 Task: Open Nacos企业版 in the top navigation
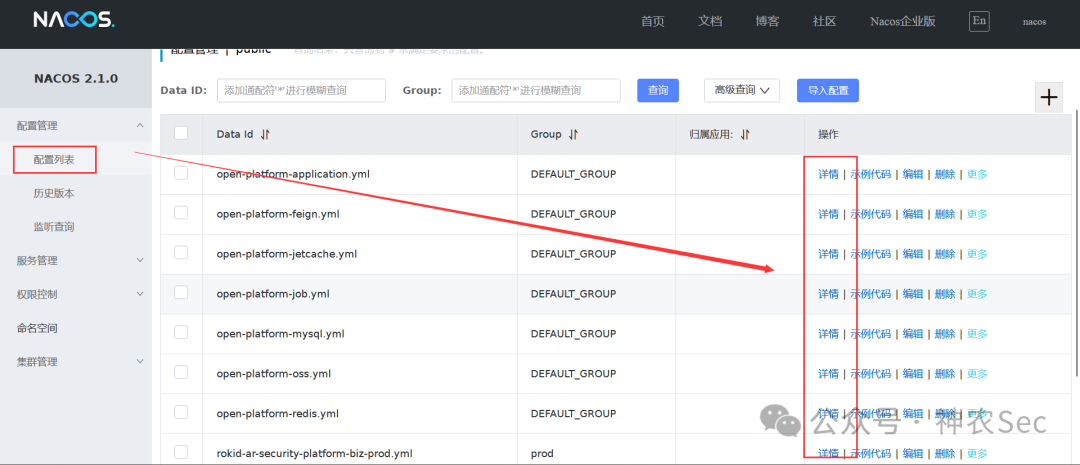903,21
